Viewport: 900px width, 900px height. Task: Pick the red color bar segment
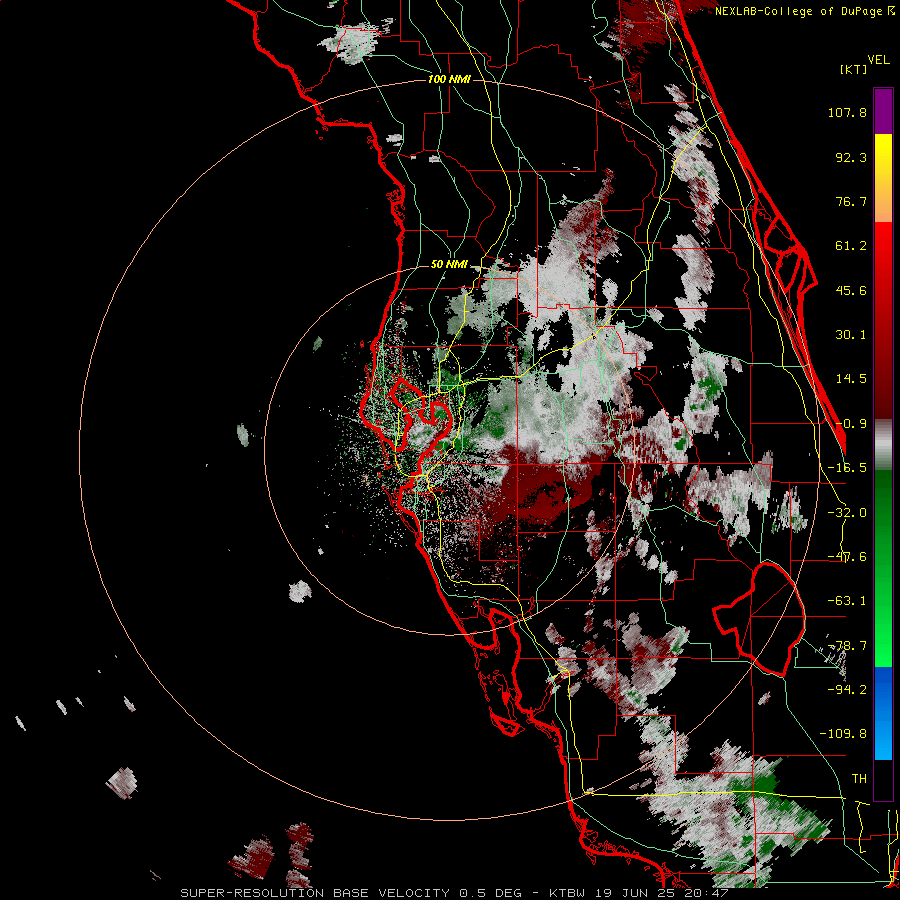point(883,320)
